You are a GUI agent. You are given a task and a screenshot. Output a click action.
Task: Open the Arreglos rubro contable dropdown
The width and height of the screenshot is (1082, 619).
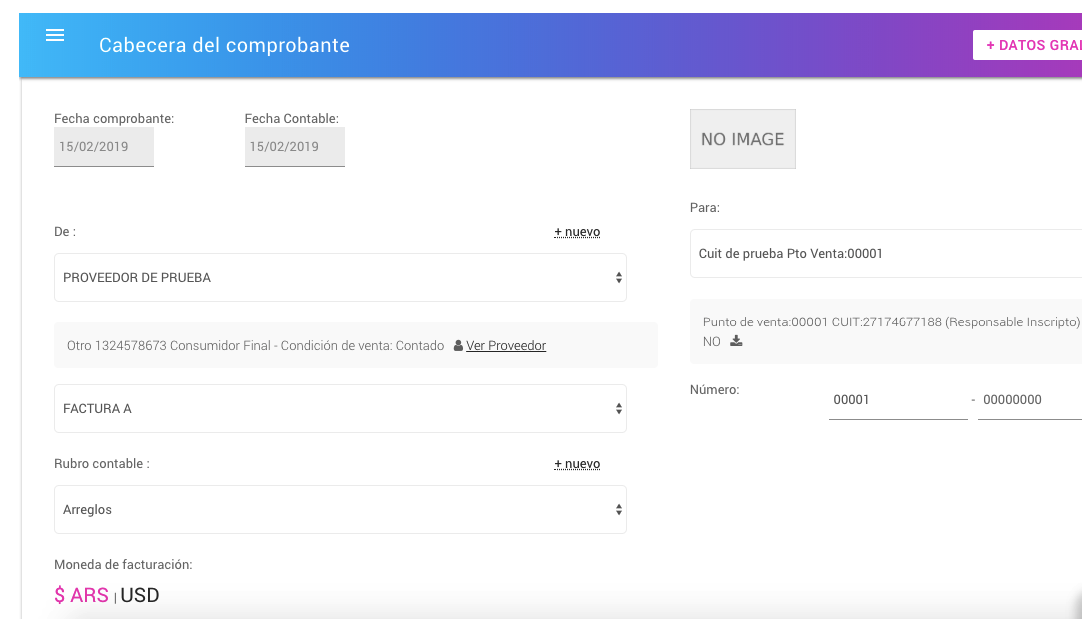(340, 510)
